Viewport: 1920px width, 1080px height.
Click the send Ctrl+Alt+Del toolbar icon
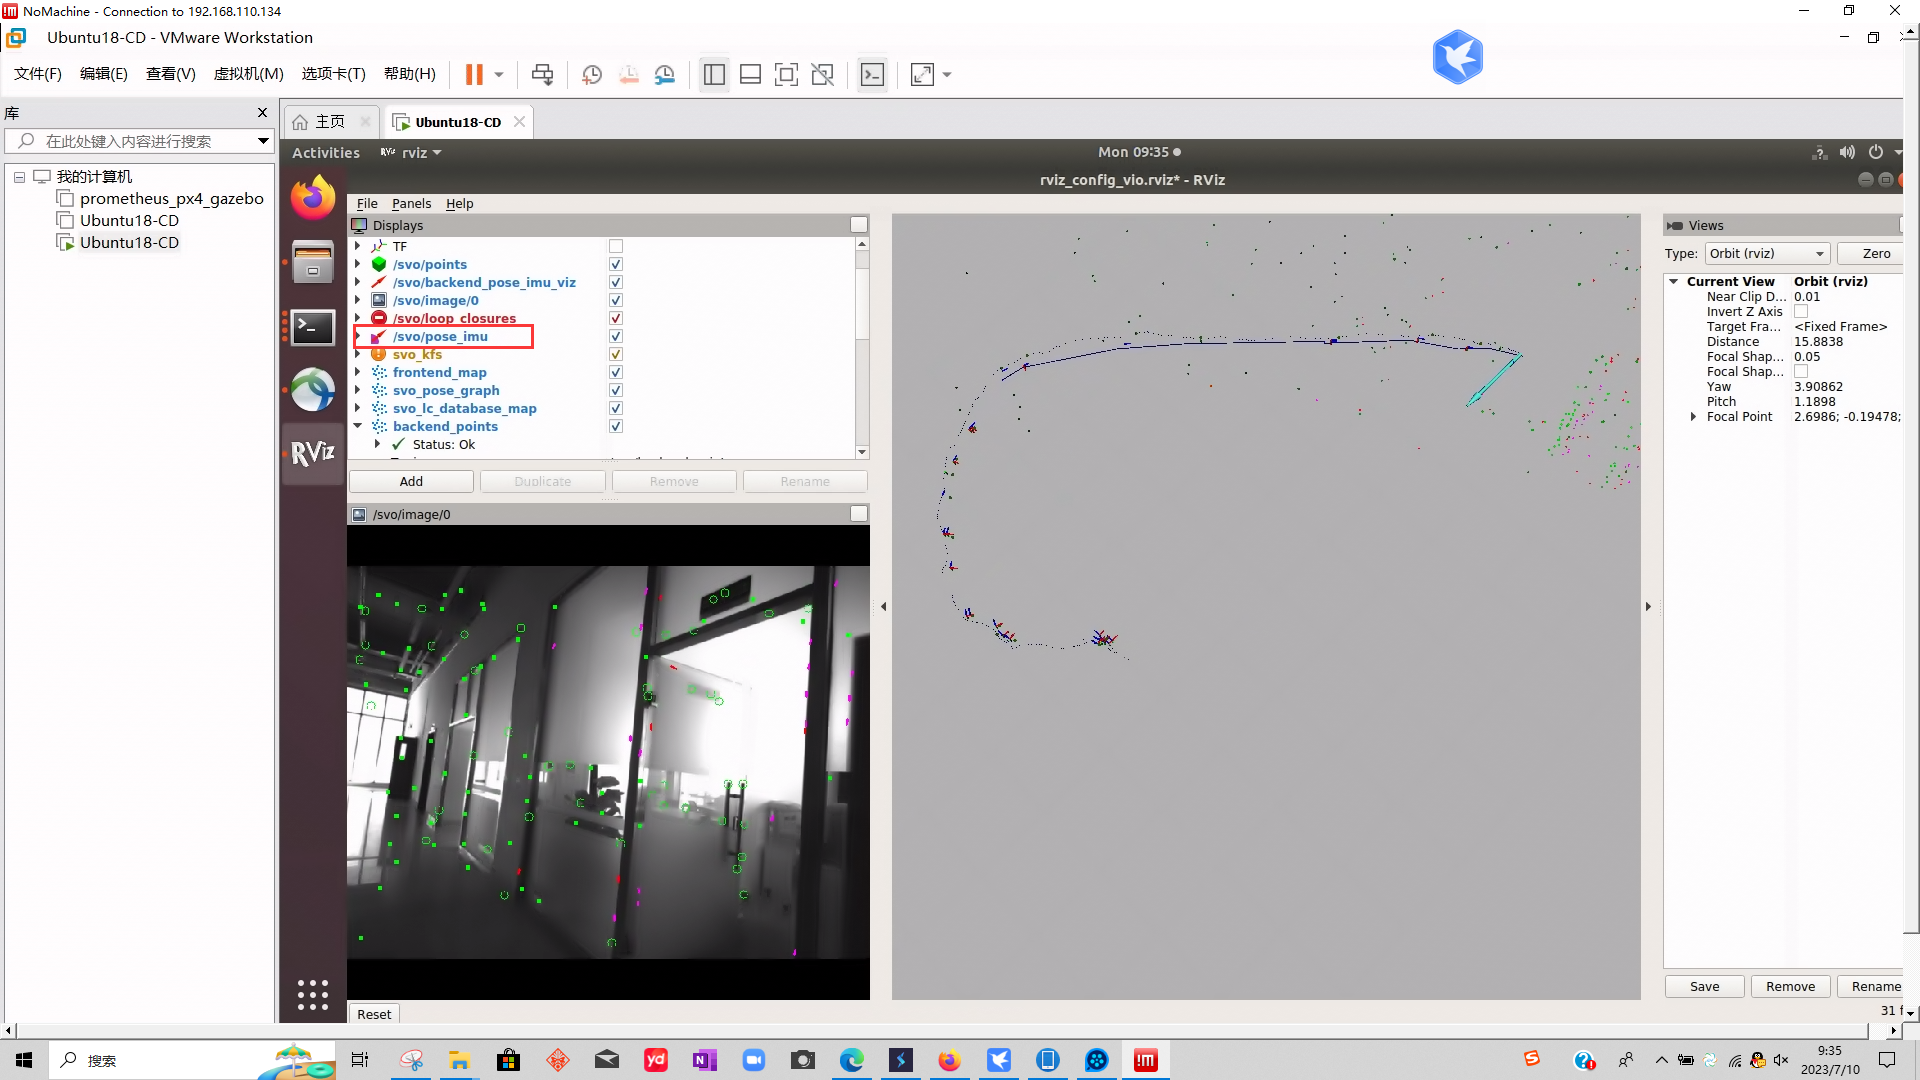coord(542,74)
